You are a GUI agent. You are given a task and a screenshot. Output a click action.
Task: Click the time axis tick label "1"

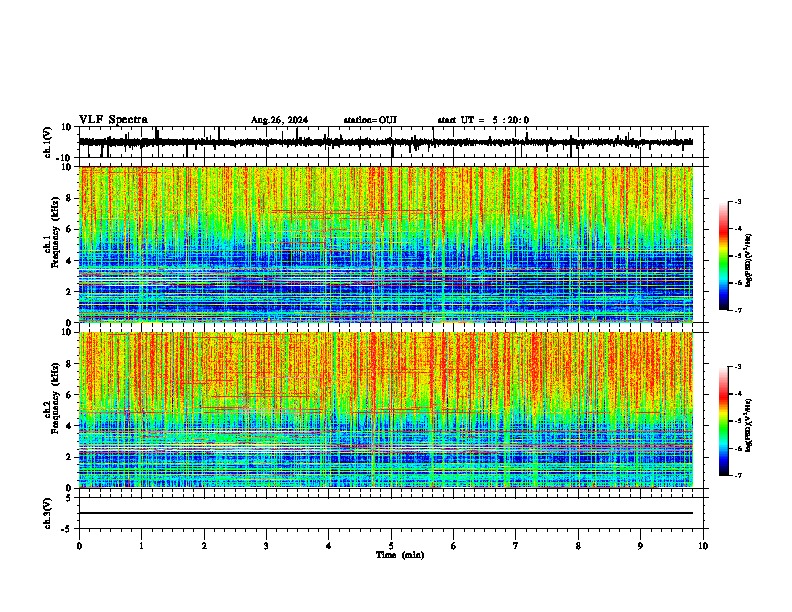coord(141,546)
